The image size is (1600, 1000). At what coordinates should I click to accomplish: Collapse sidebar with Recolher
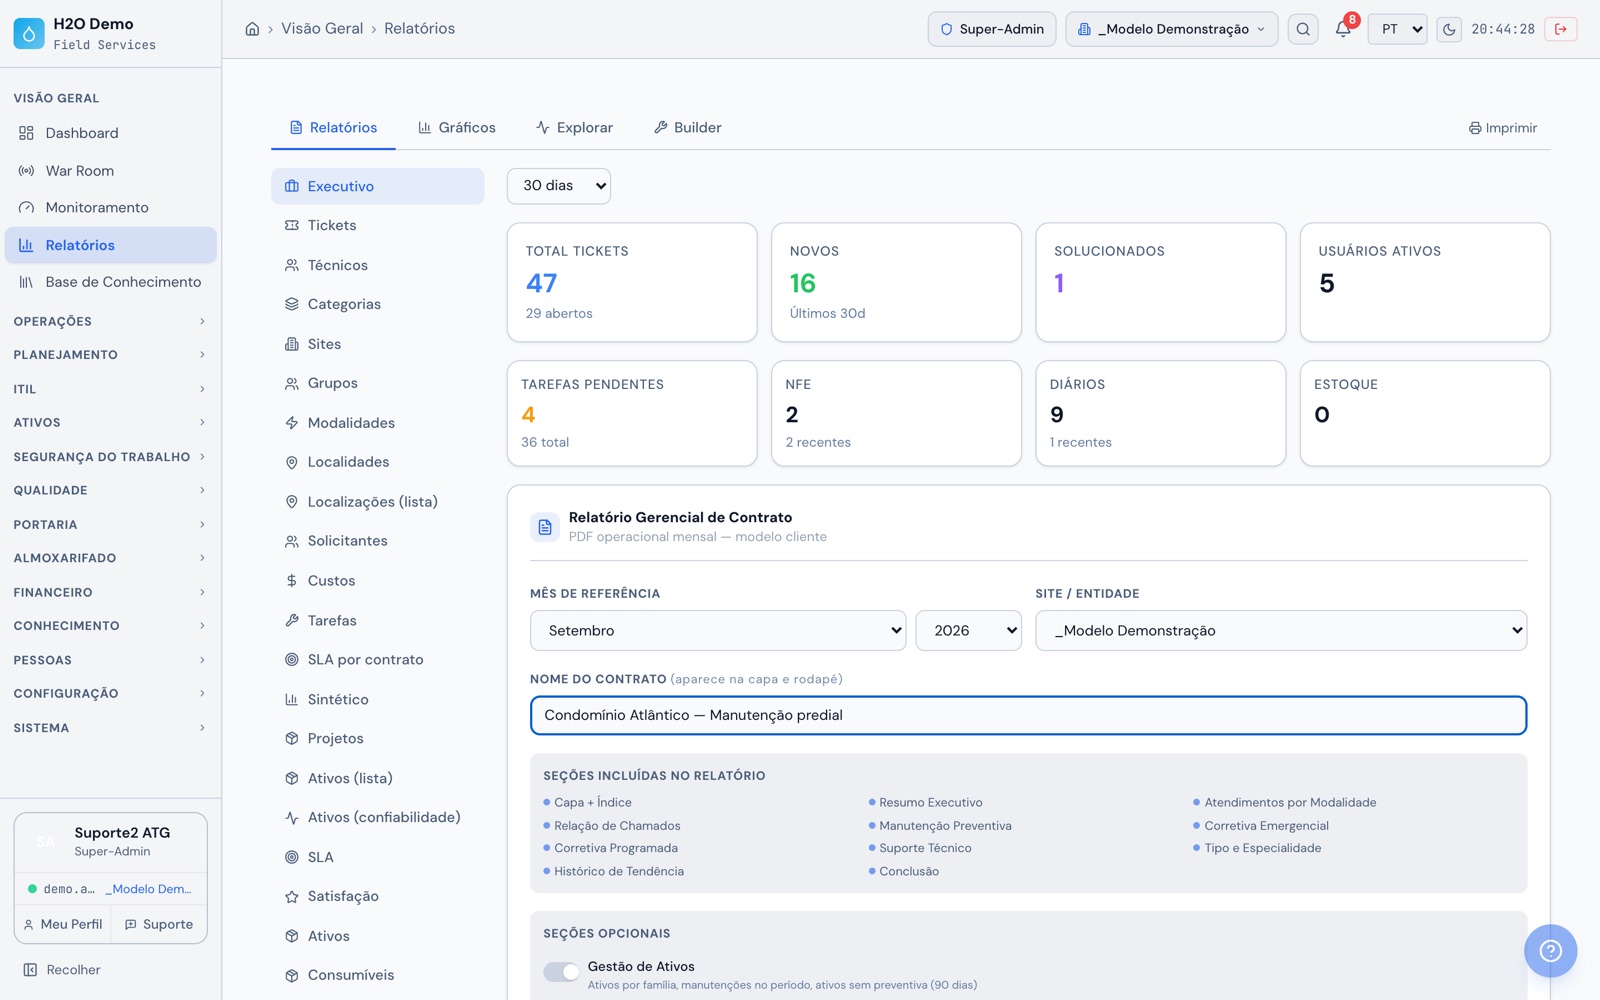[x=62, y=970]
